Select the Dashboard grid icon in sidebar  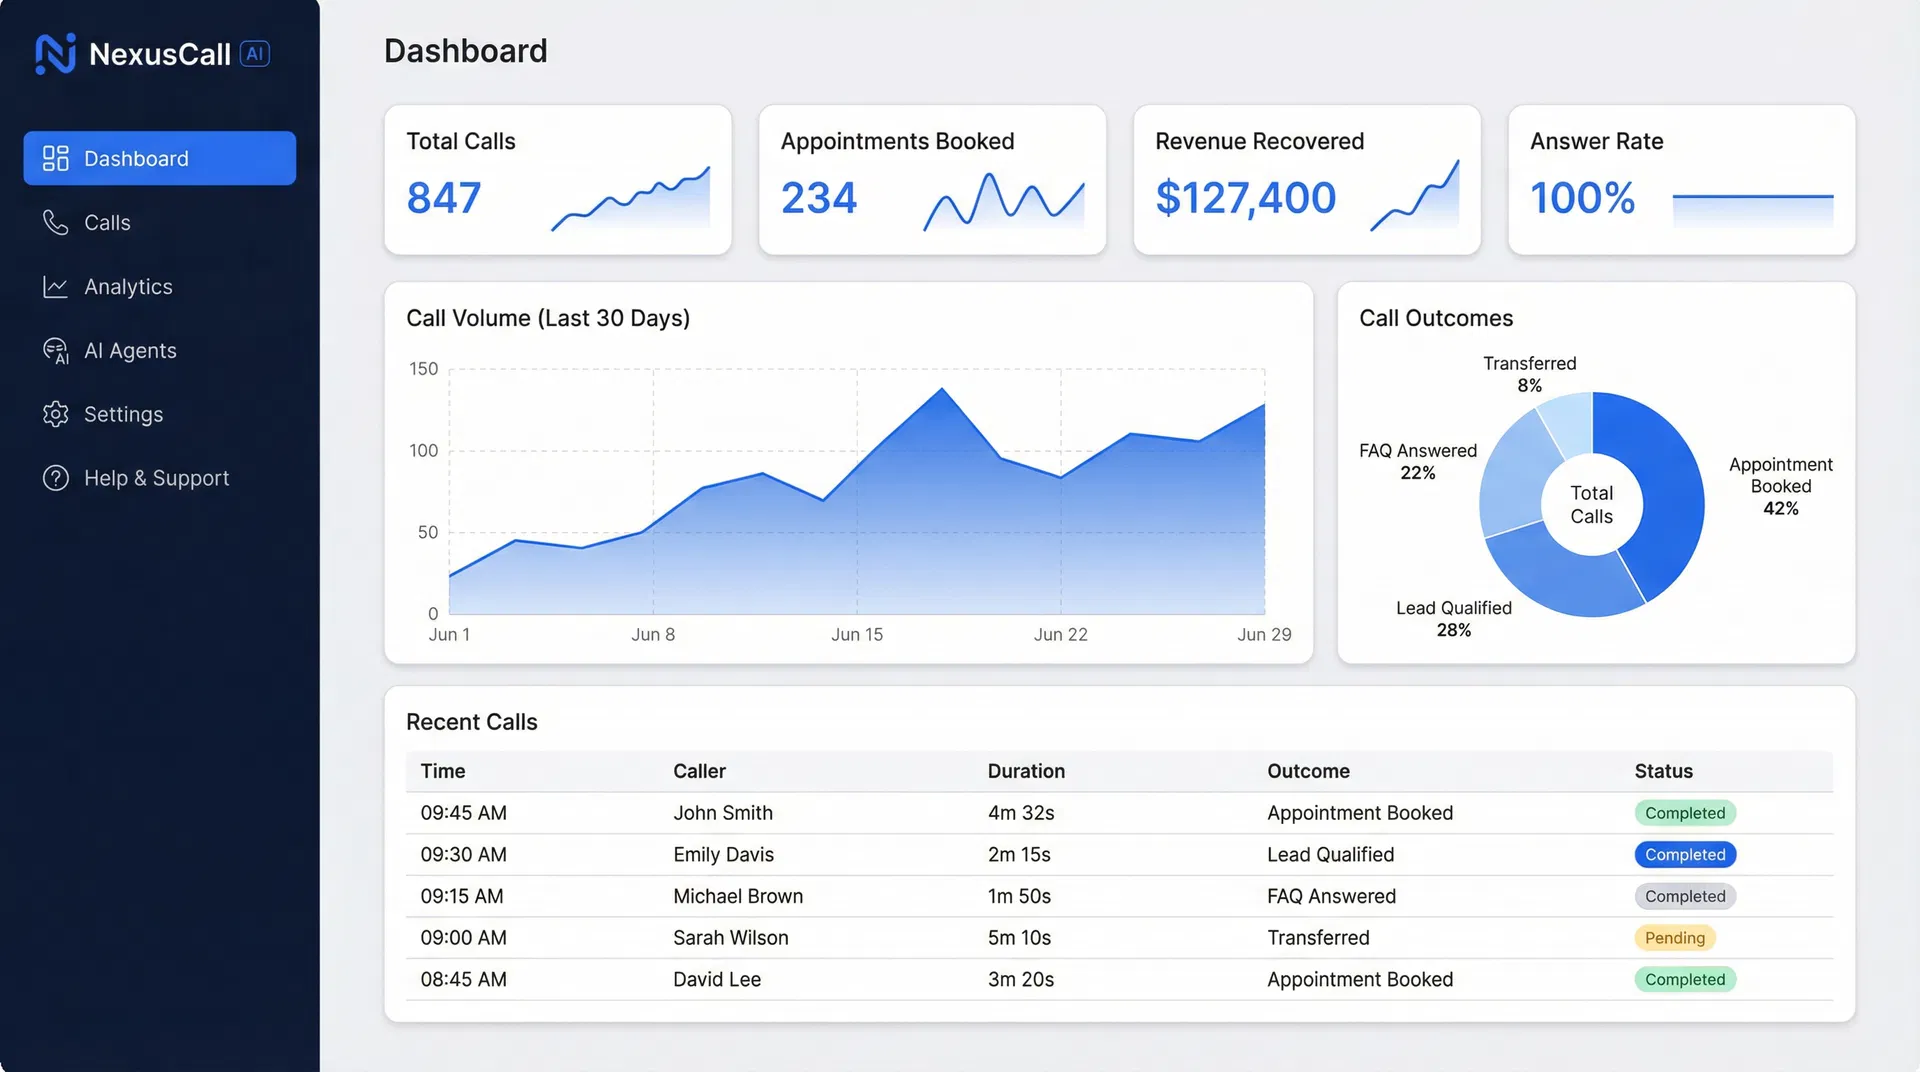tap(56, 158)
